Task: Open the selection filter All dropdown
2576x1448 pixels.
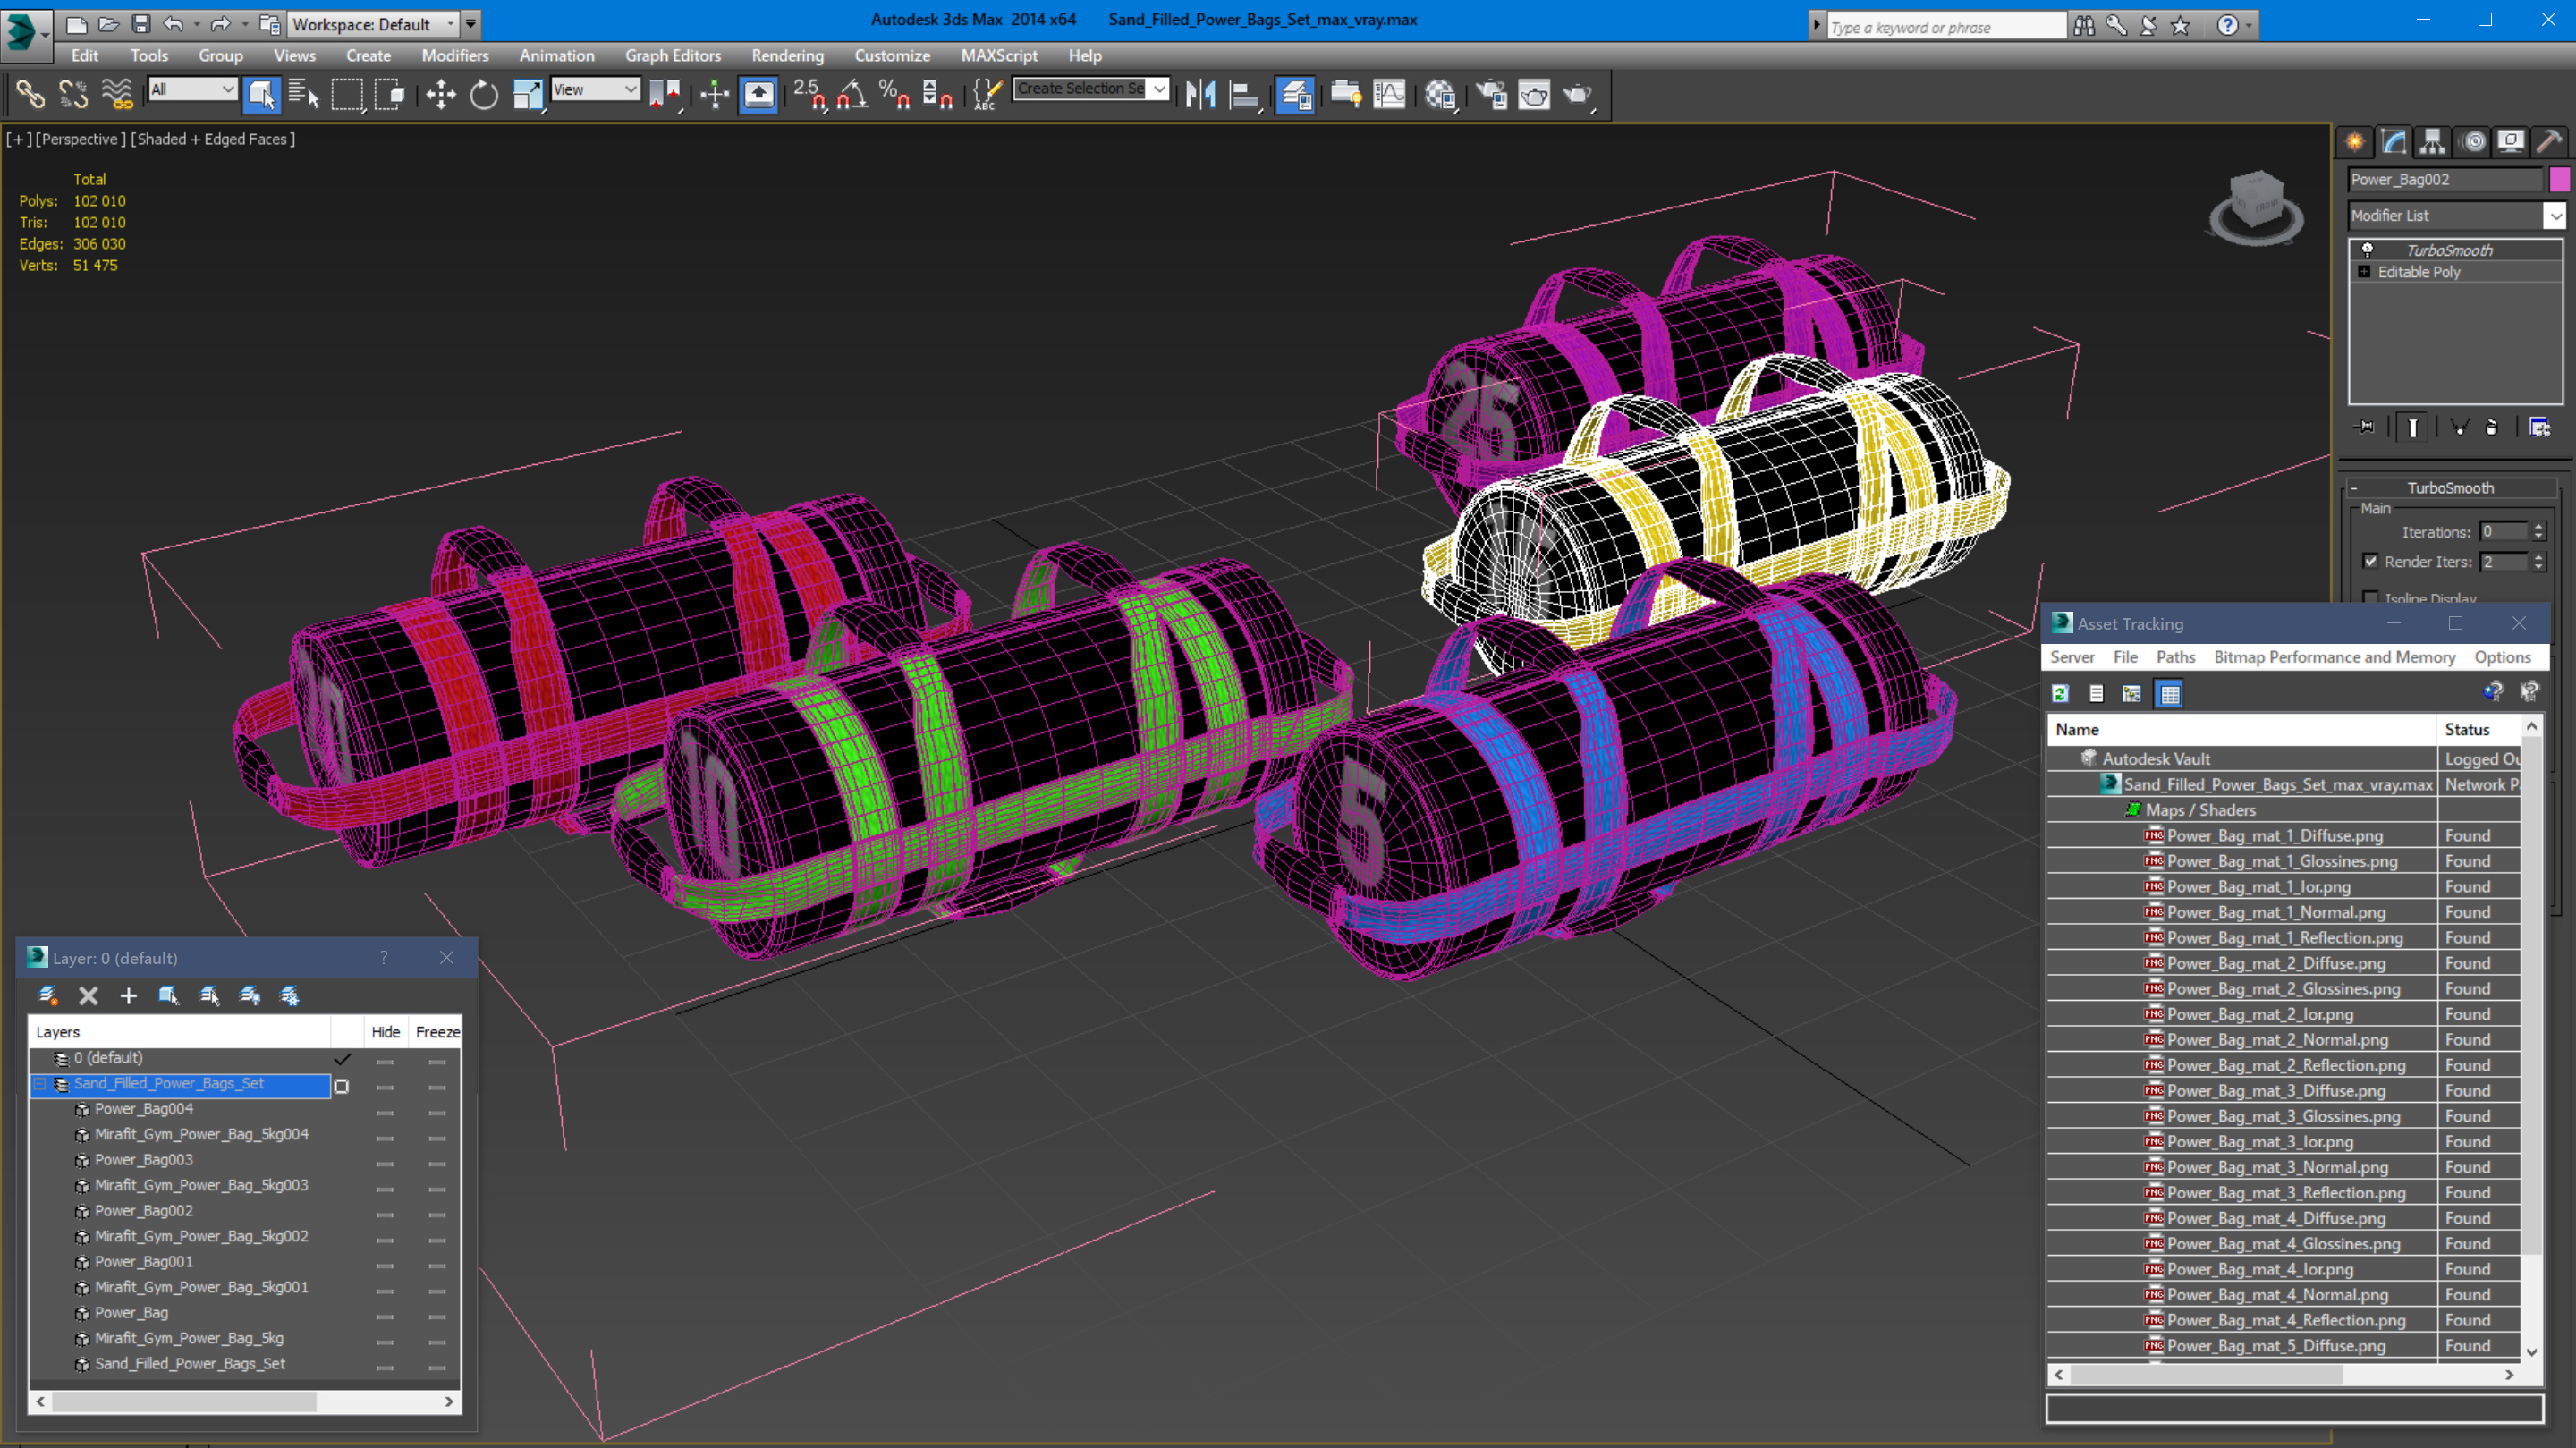Action: click(x=192, y=90)
